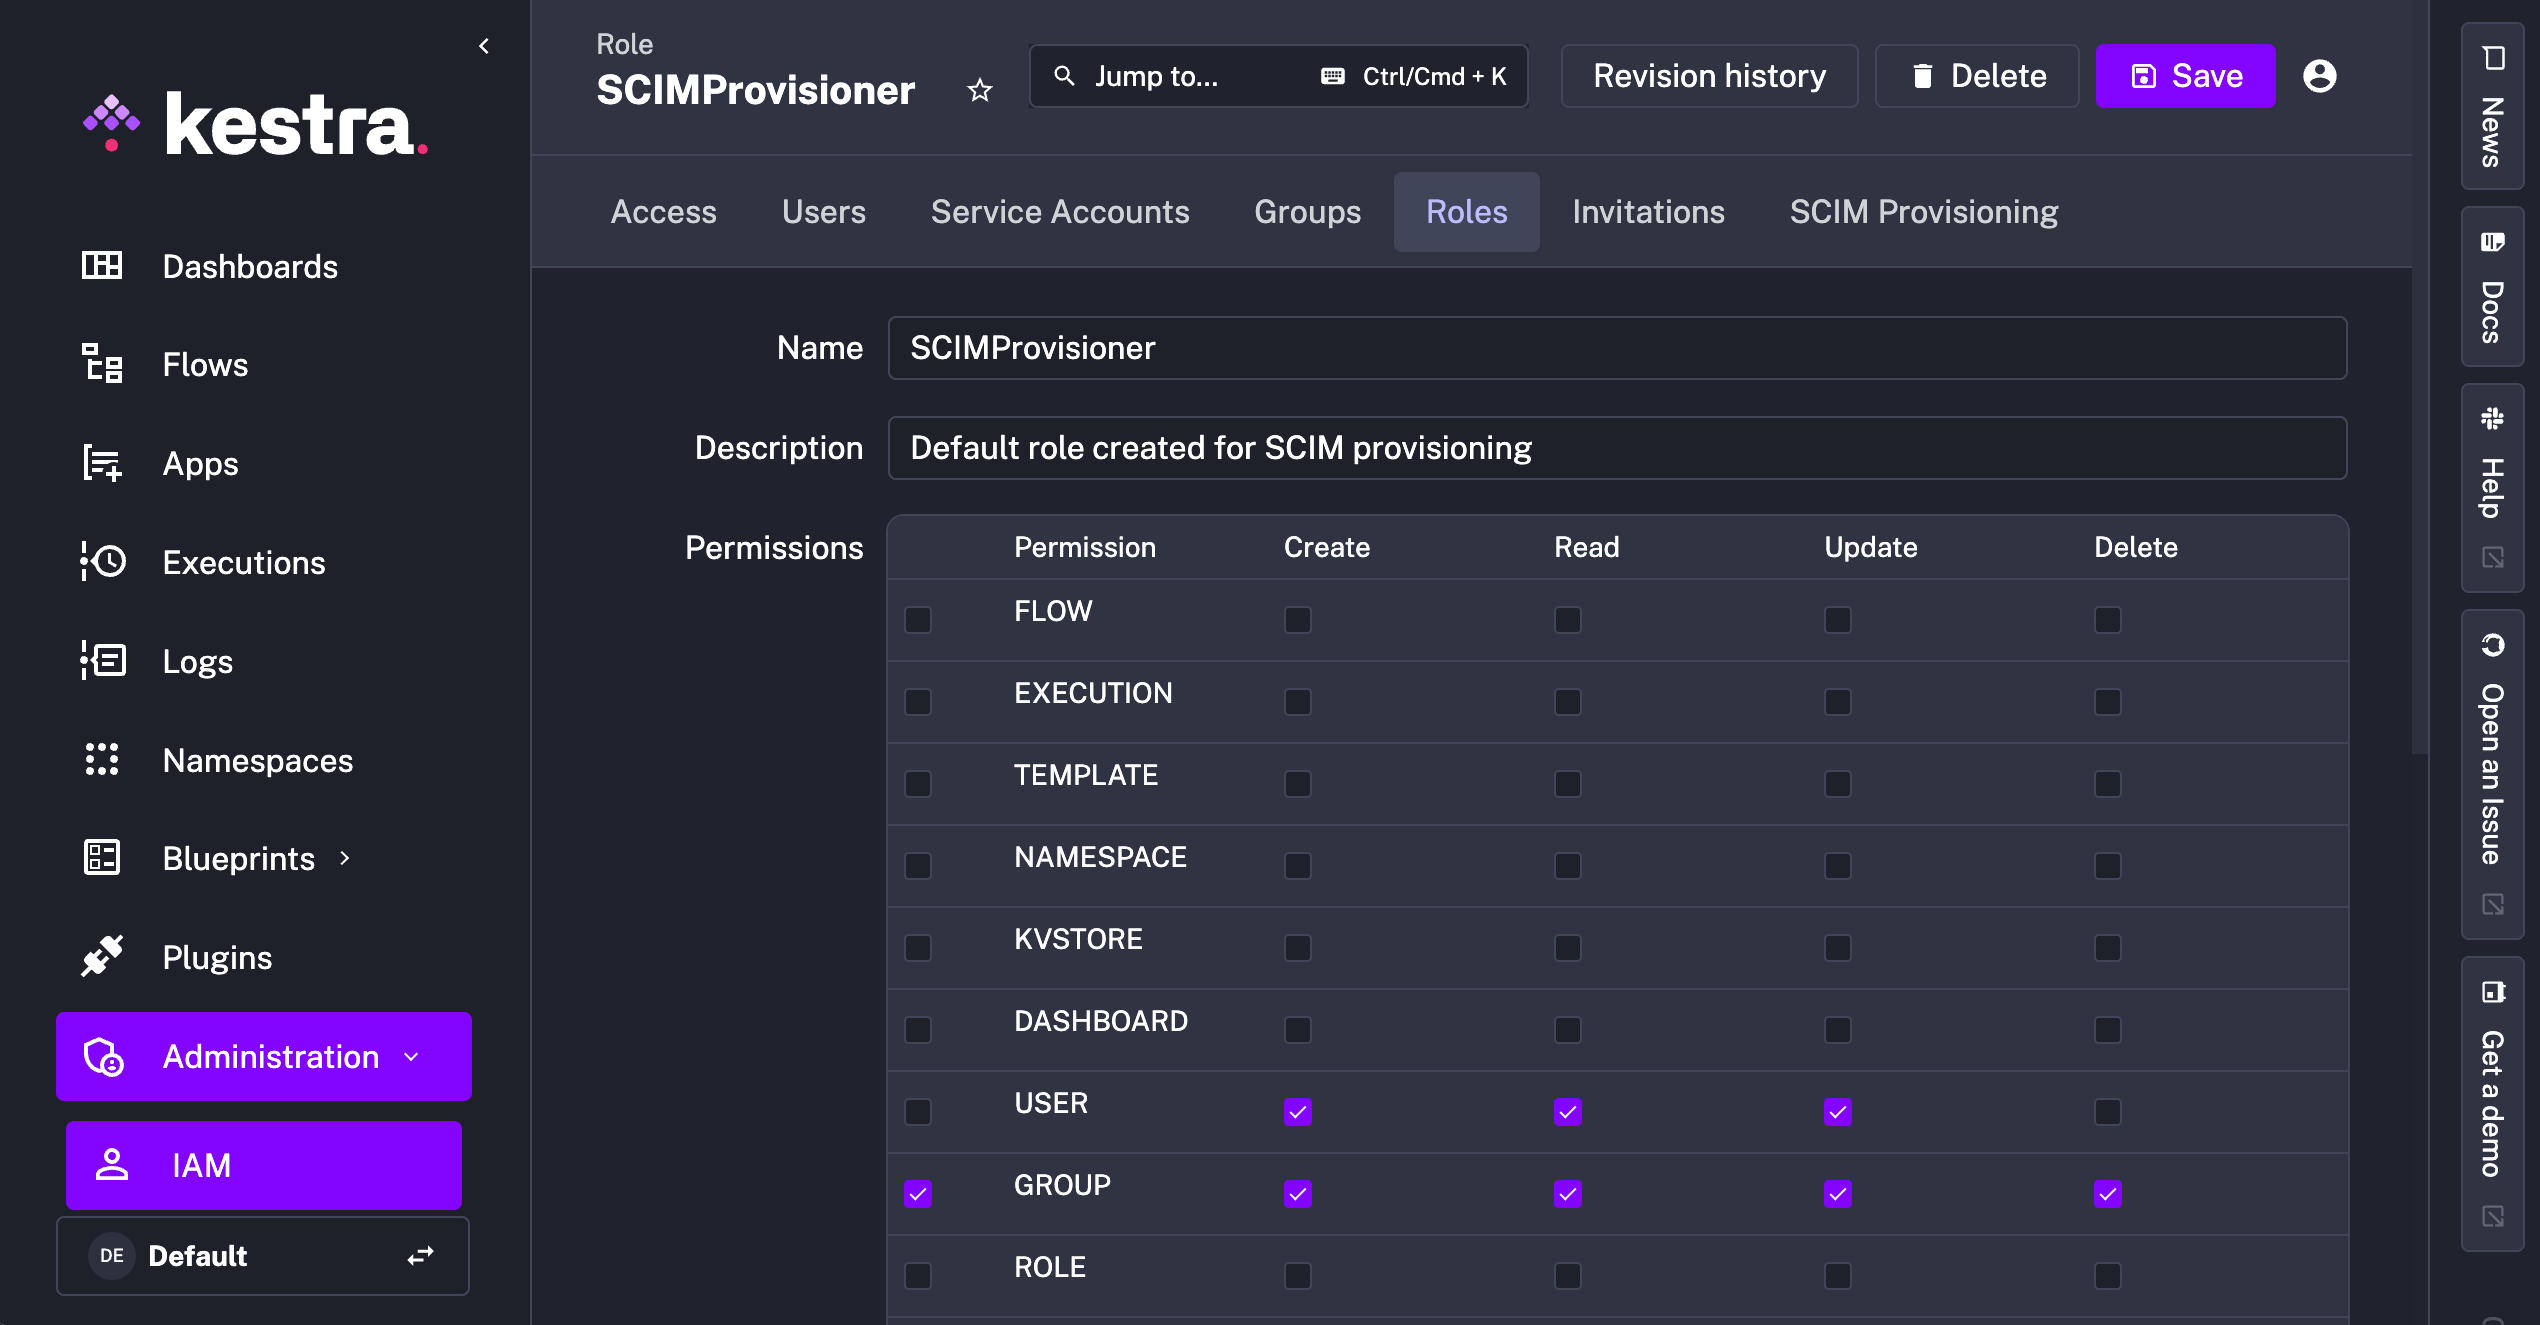Expand the Blueprints section
The width and height of the screenshot is (2540, 1325).
[x=344, y=857]
